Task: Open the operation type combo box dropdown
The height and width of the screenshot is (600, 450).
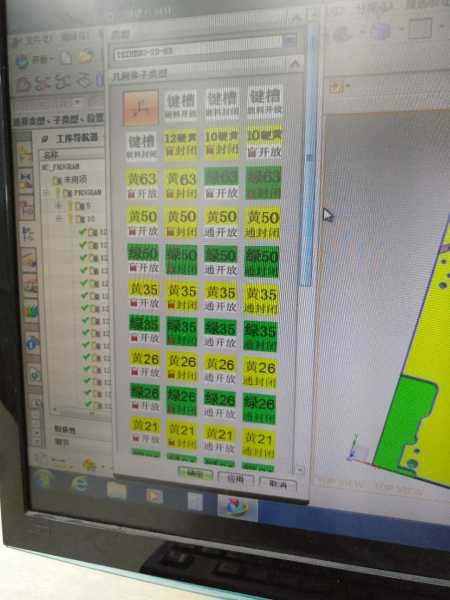Action: [290, 41]
